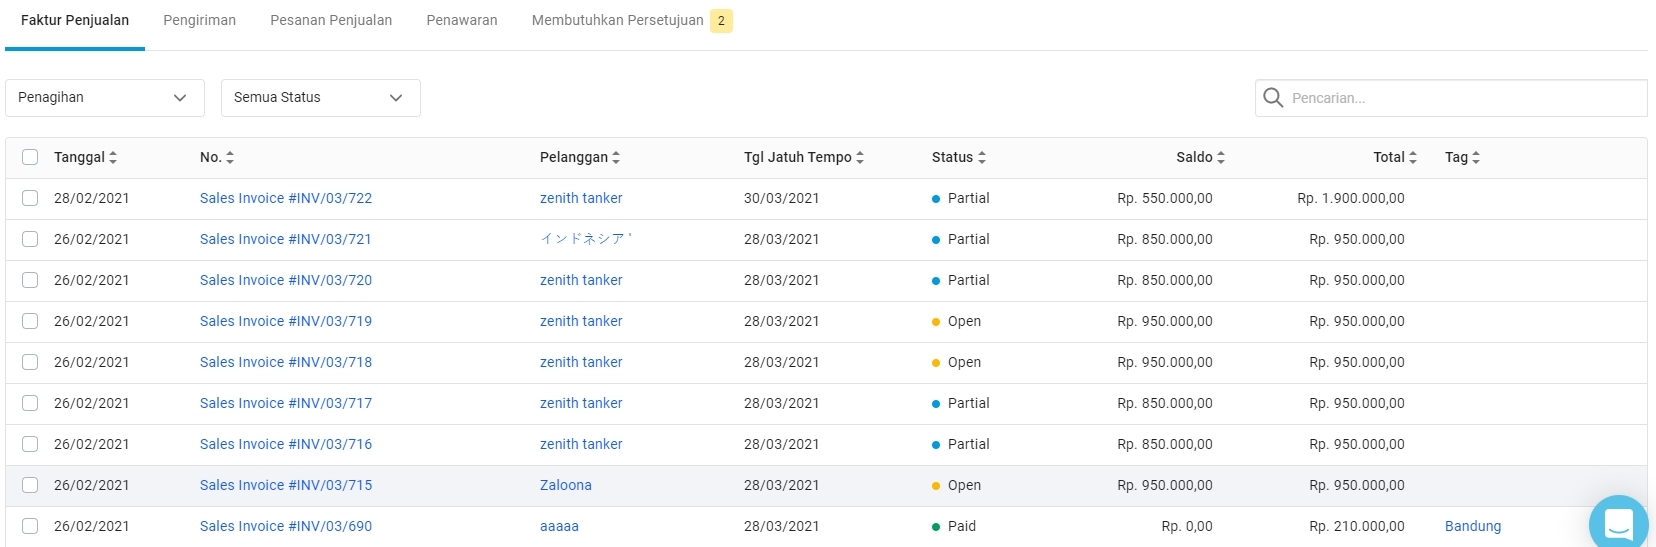Viewport: 1656px width, 547px height.
Task: Sort by Saldo column arrows
Action: coord(1221,158)
